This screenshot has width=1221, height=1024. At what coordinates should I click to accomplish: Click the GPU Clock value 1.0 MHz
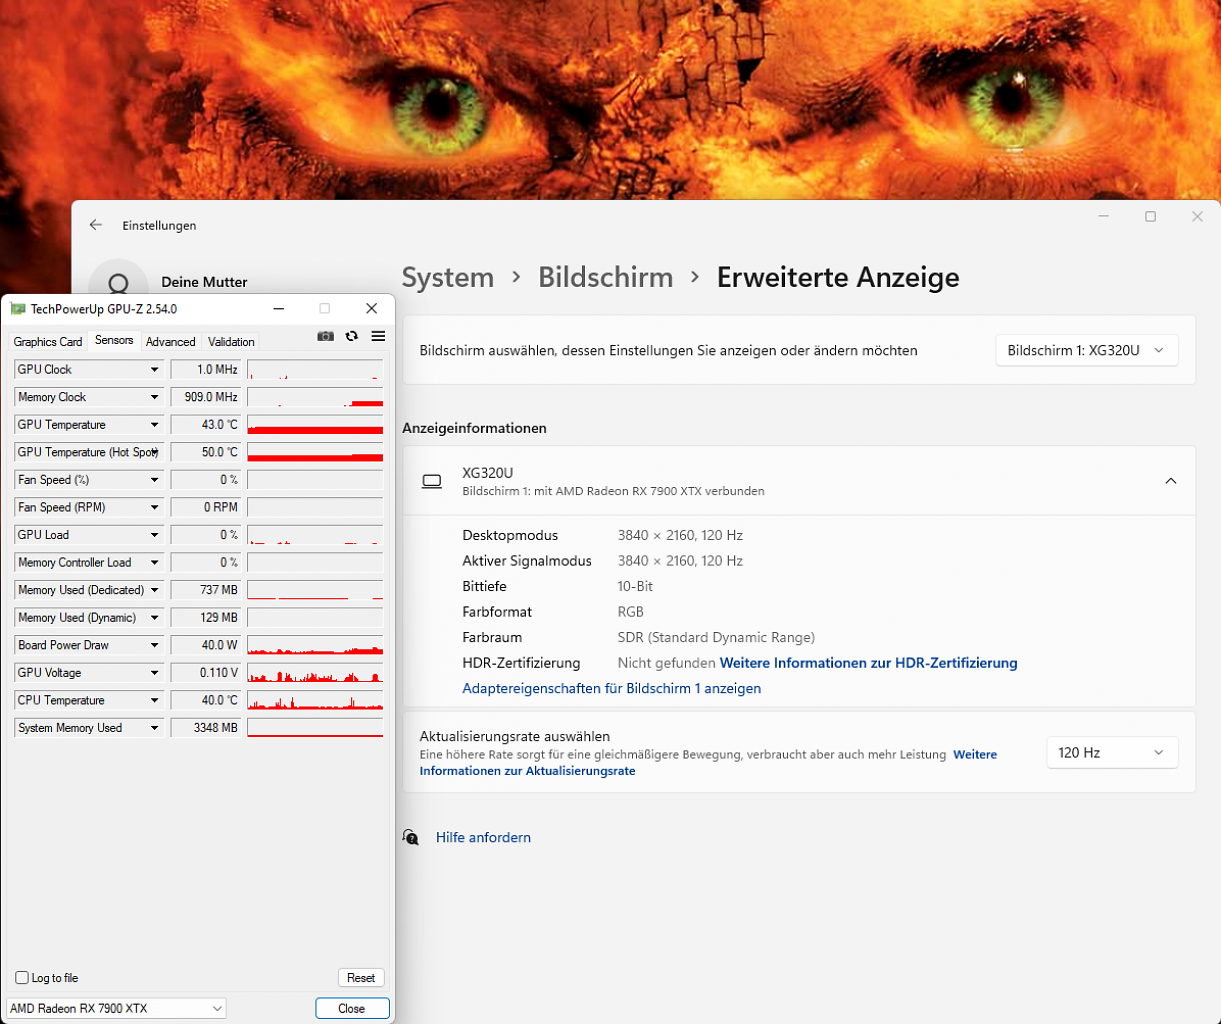(207, 370)
